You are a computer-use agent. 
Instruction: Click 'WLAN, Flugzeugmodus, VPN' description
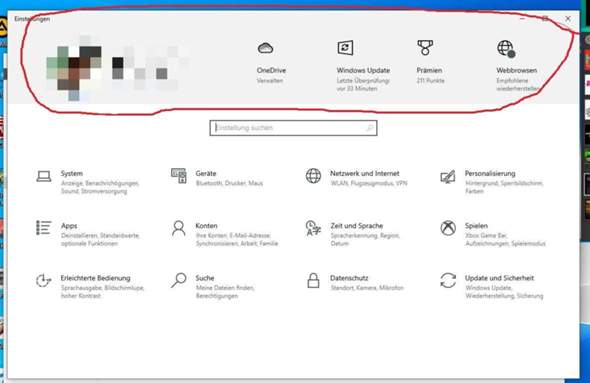(369, 183)
